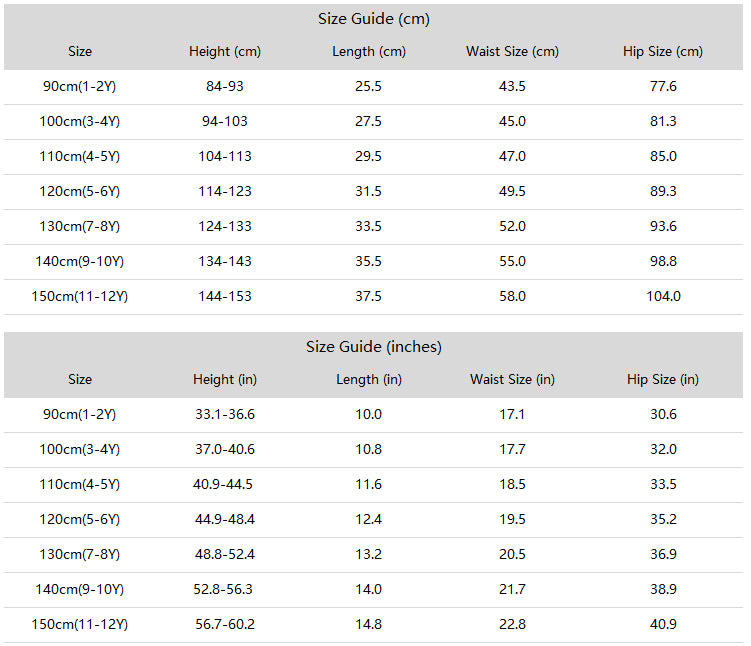Select the 33.1-36.6 height cell

pyautogui.click(x=225, y=415)
